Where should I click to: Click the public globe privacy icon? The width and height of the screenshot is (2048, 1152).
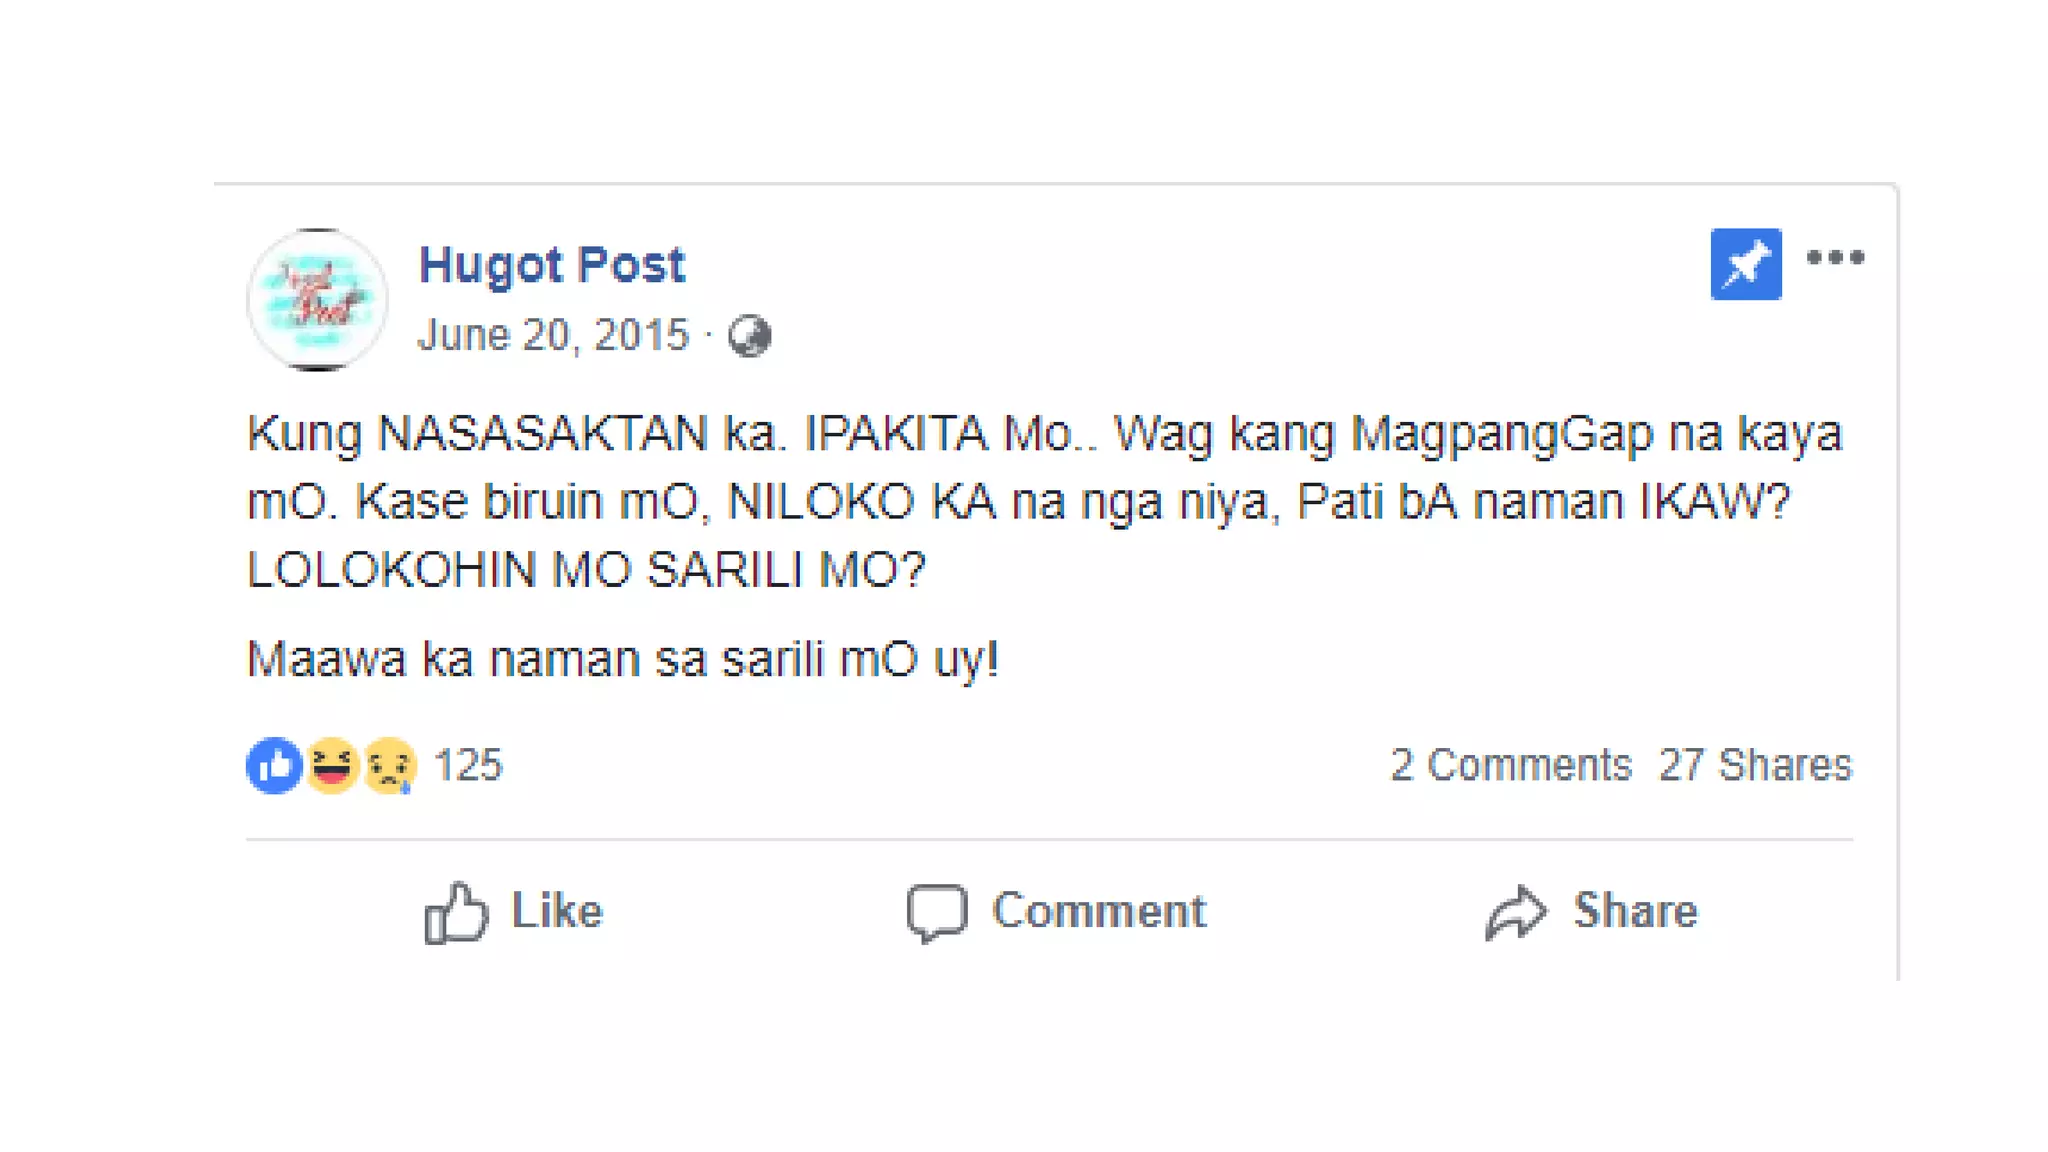(750, 336)
